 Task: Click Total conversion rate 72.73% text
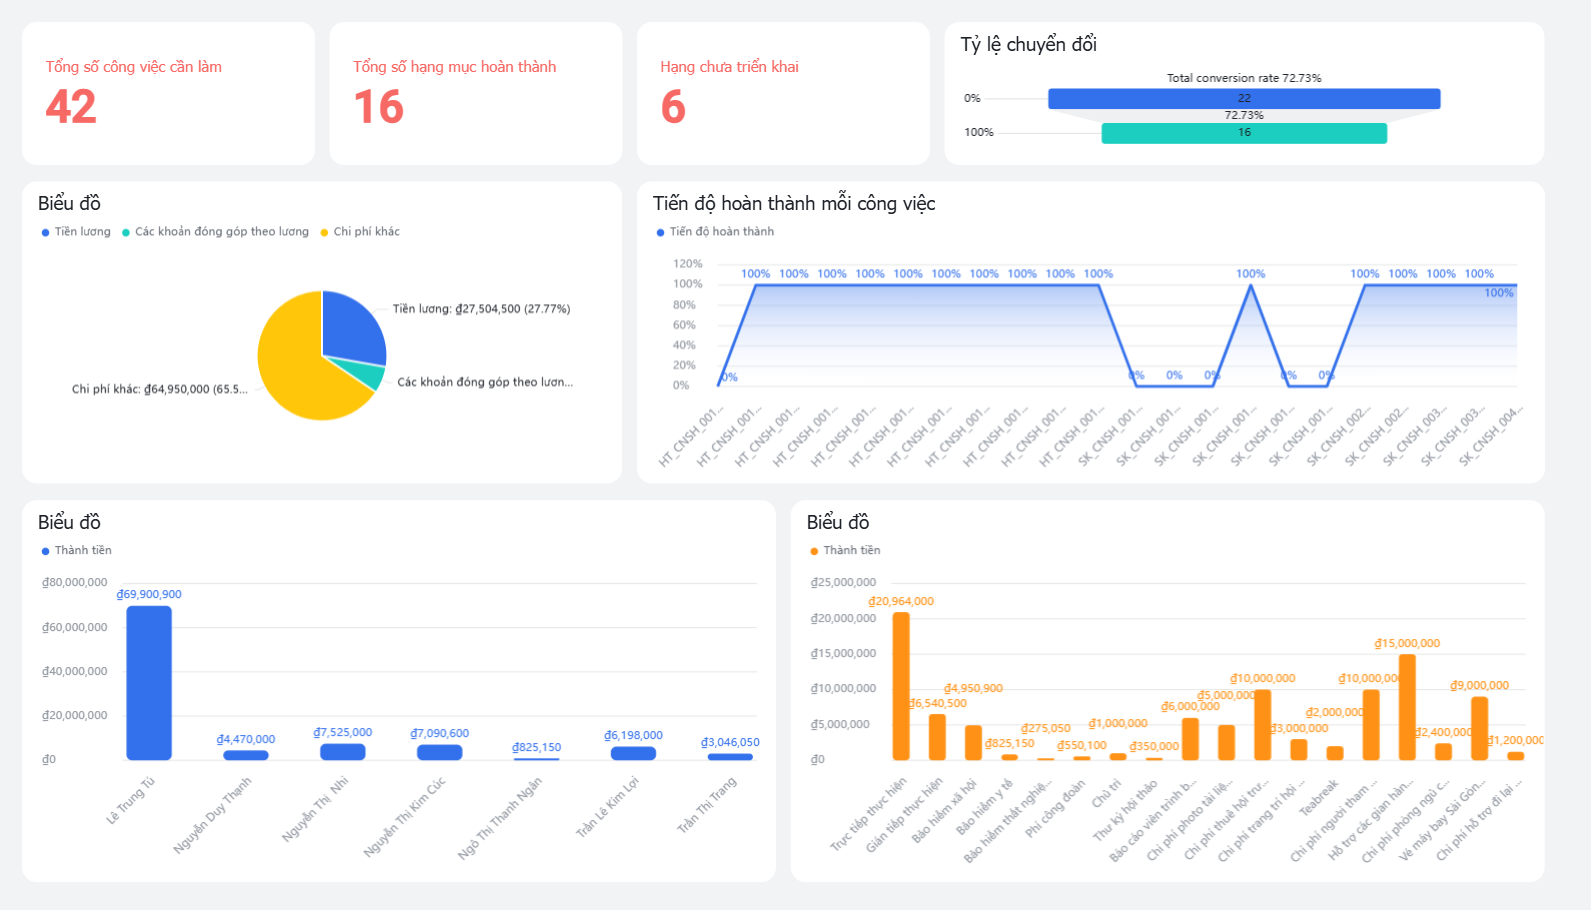pos(1244,78)
